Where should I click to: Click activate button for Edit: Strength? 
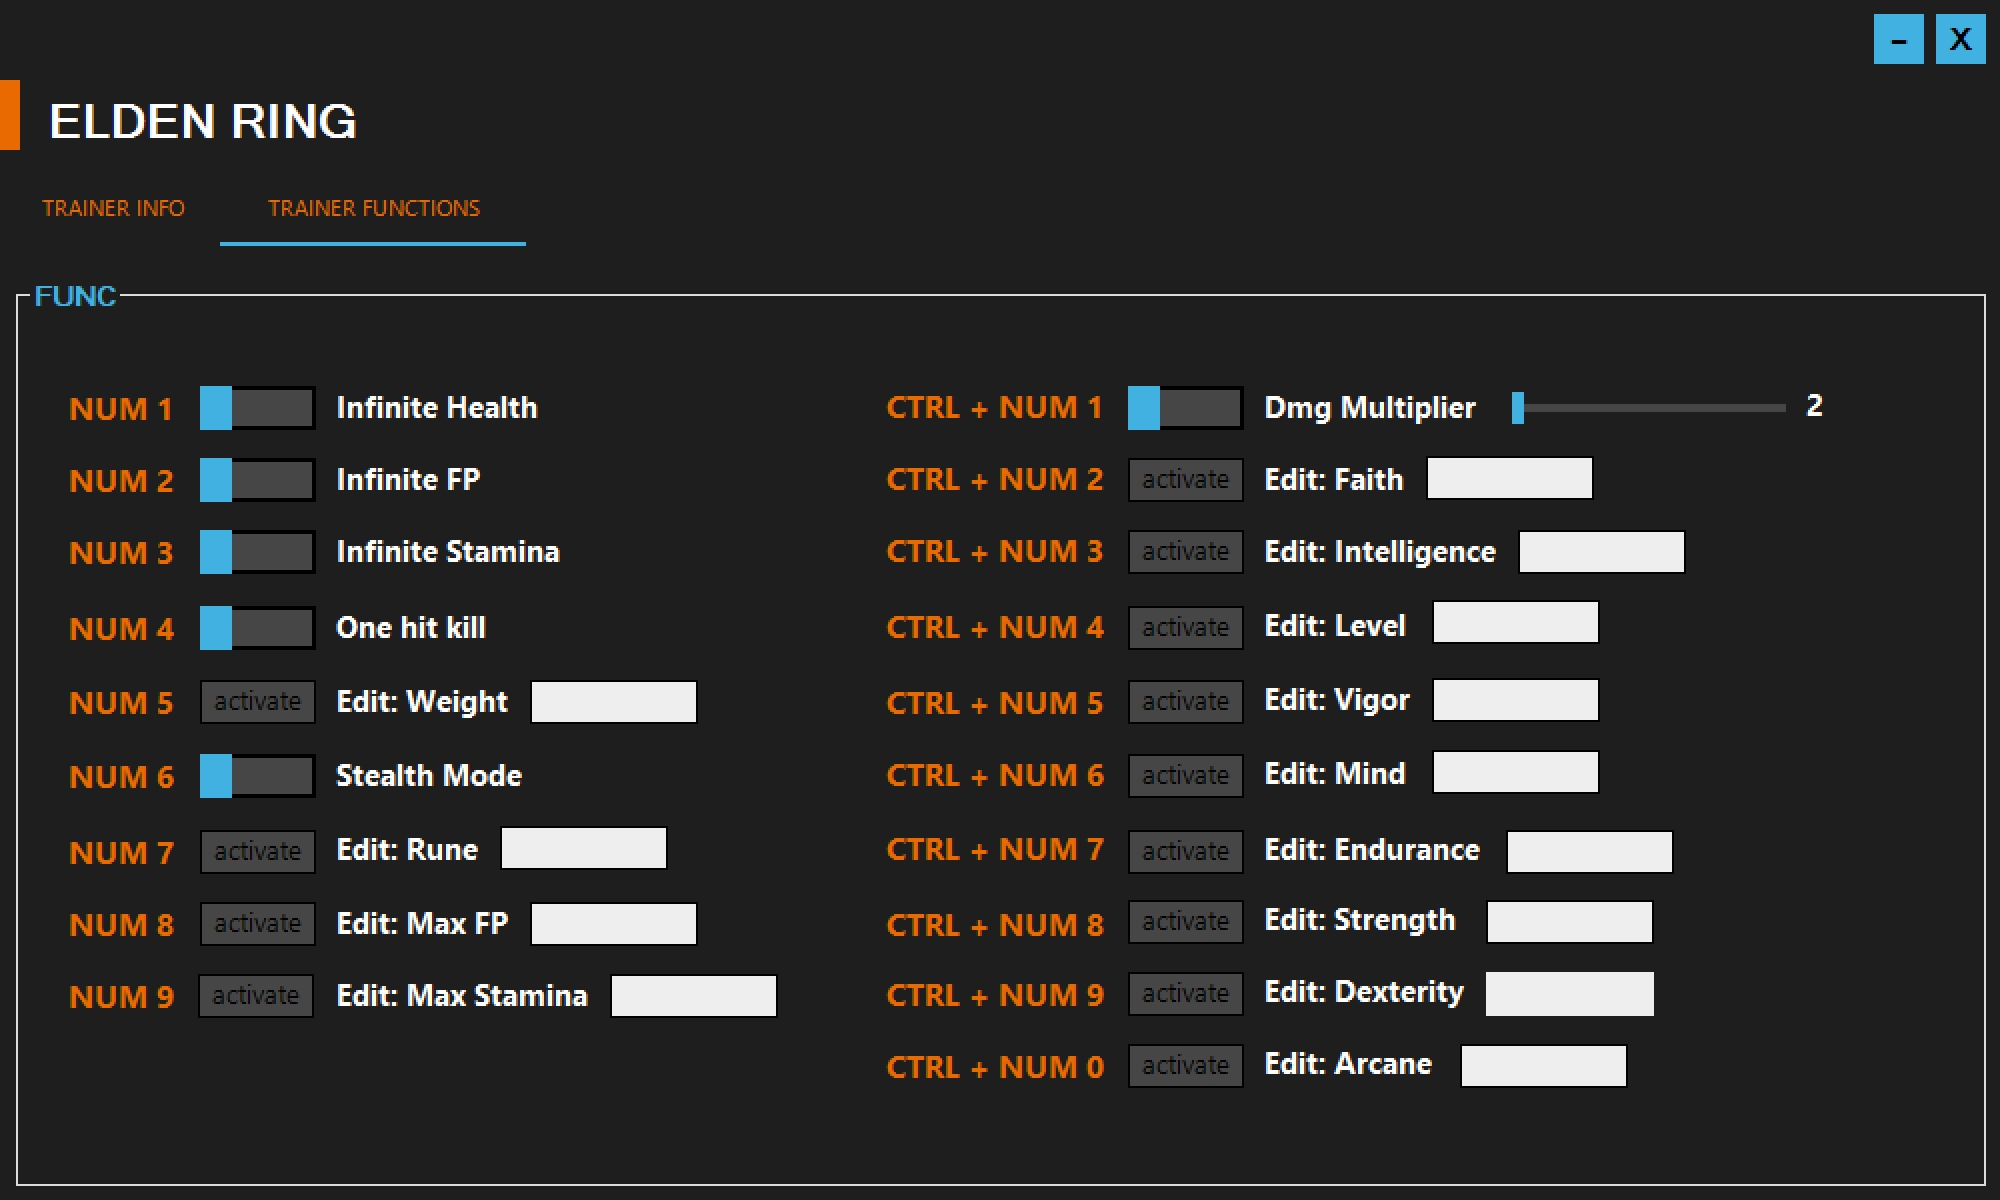[x=1186, y=922]
